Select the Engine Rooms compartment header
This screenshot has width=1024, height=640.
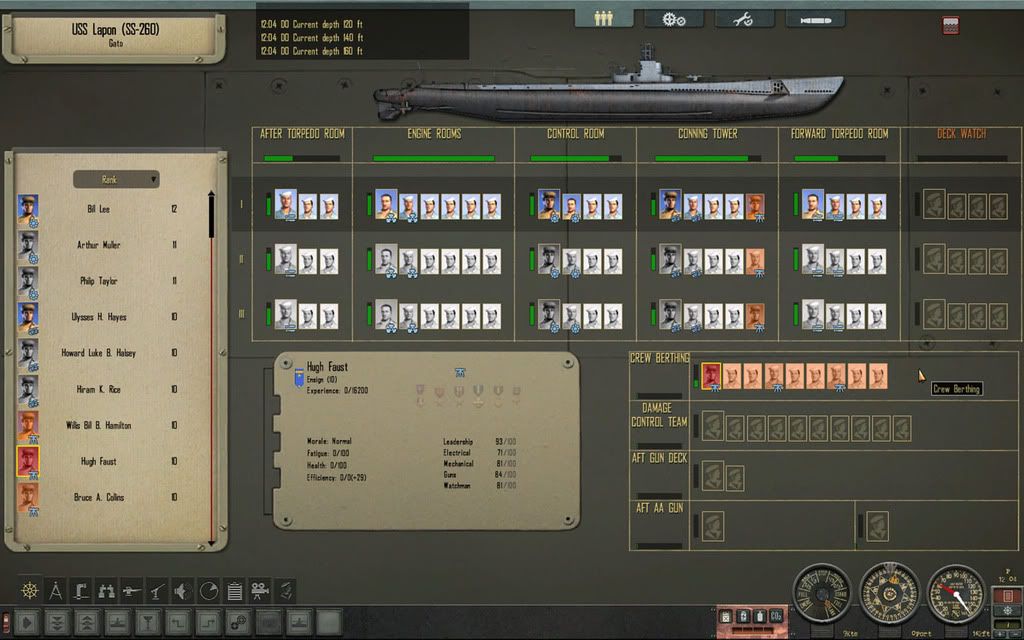tap(434, 134)
